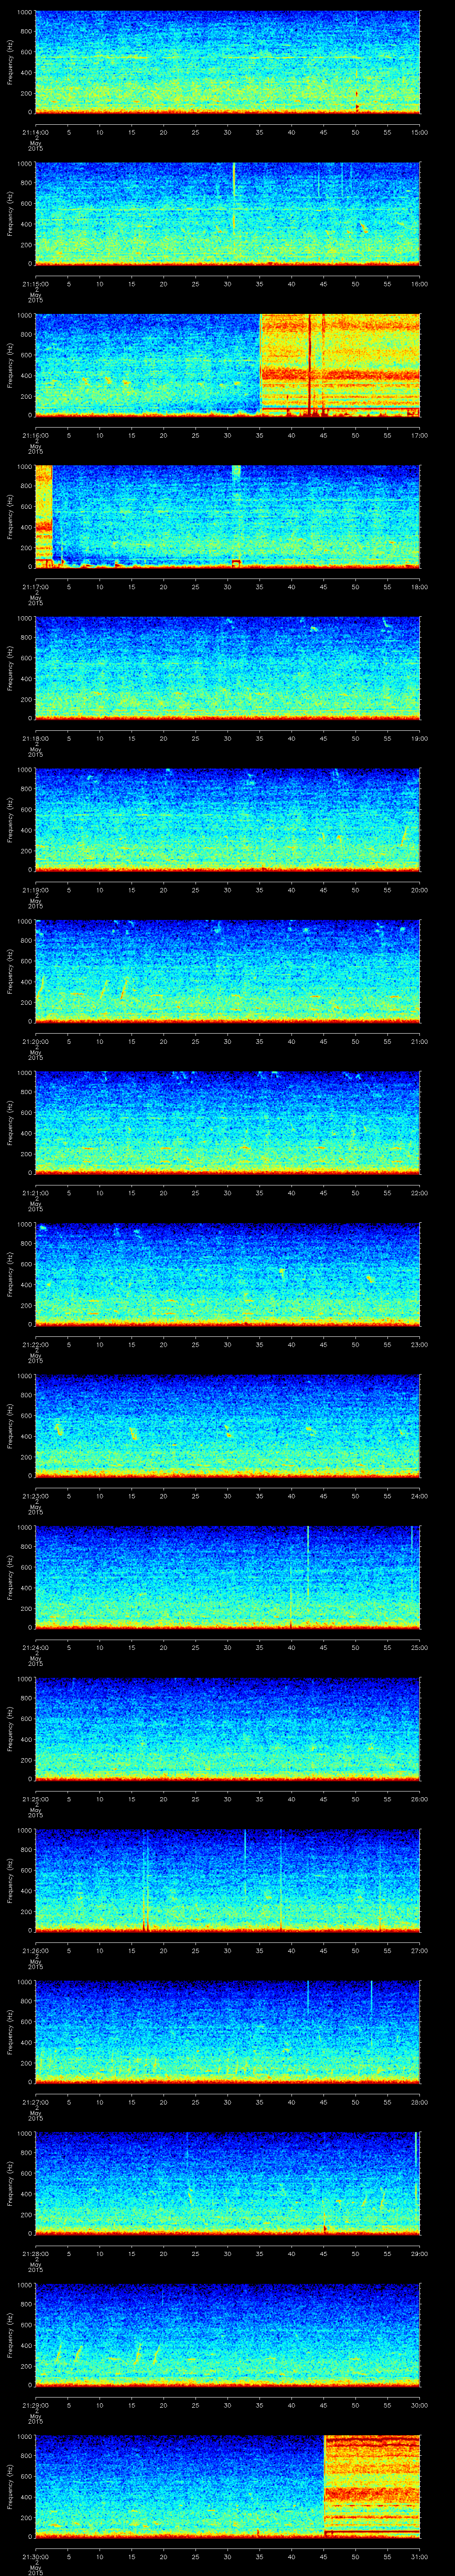Screen dimensions: 455x2576
Task: Click the 35 second tick under 21:16:00 plot
Action: pos(260,435)
